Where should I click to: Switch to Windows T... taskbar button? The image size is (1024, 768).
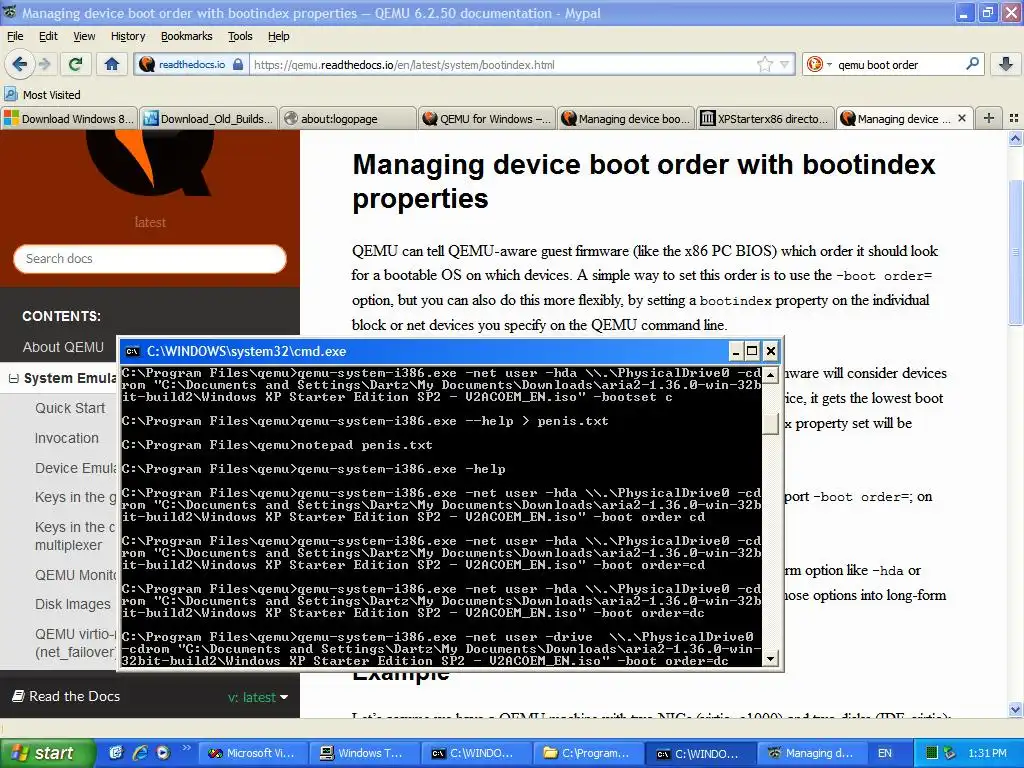point(362,753)
